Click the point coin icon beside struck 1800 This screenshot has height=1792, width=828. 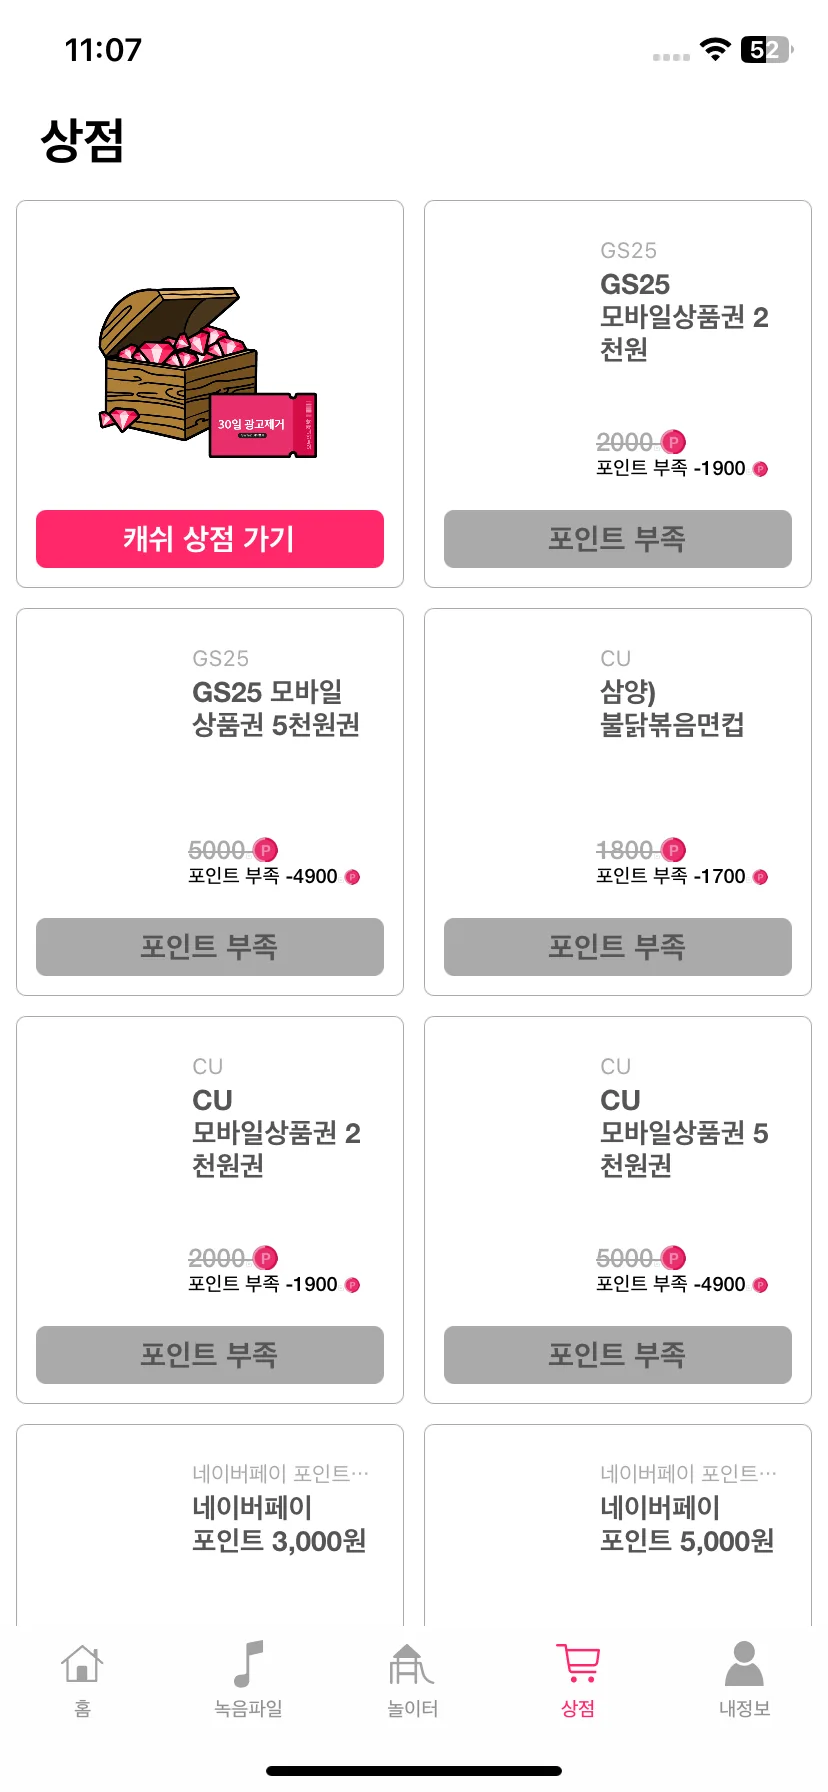click(674, 850)
